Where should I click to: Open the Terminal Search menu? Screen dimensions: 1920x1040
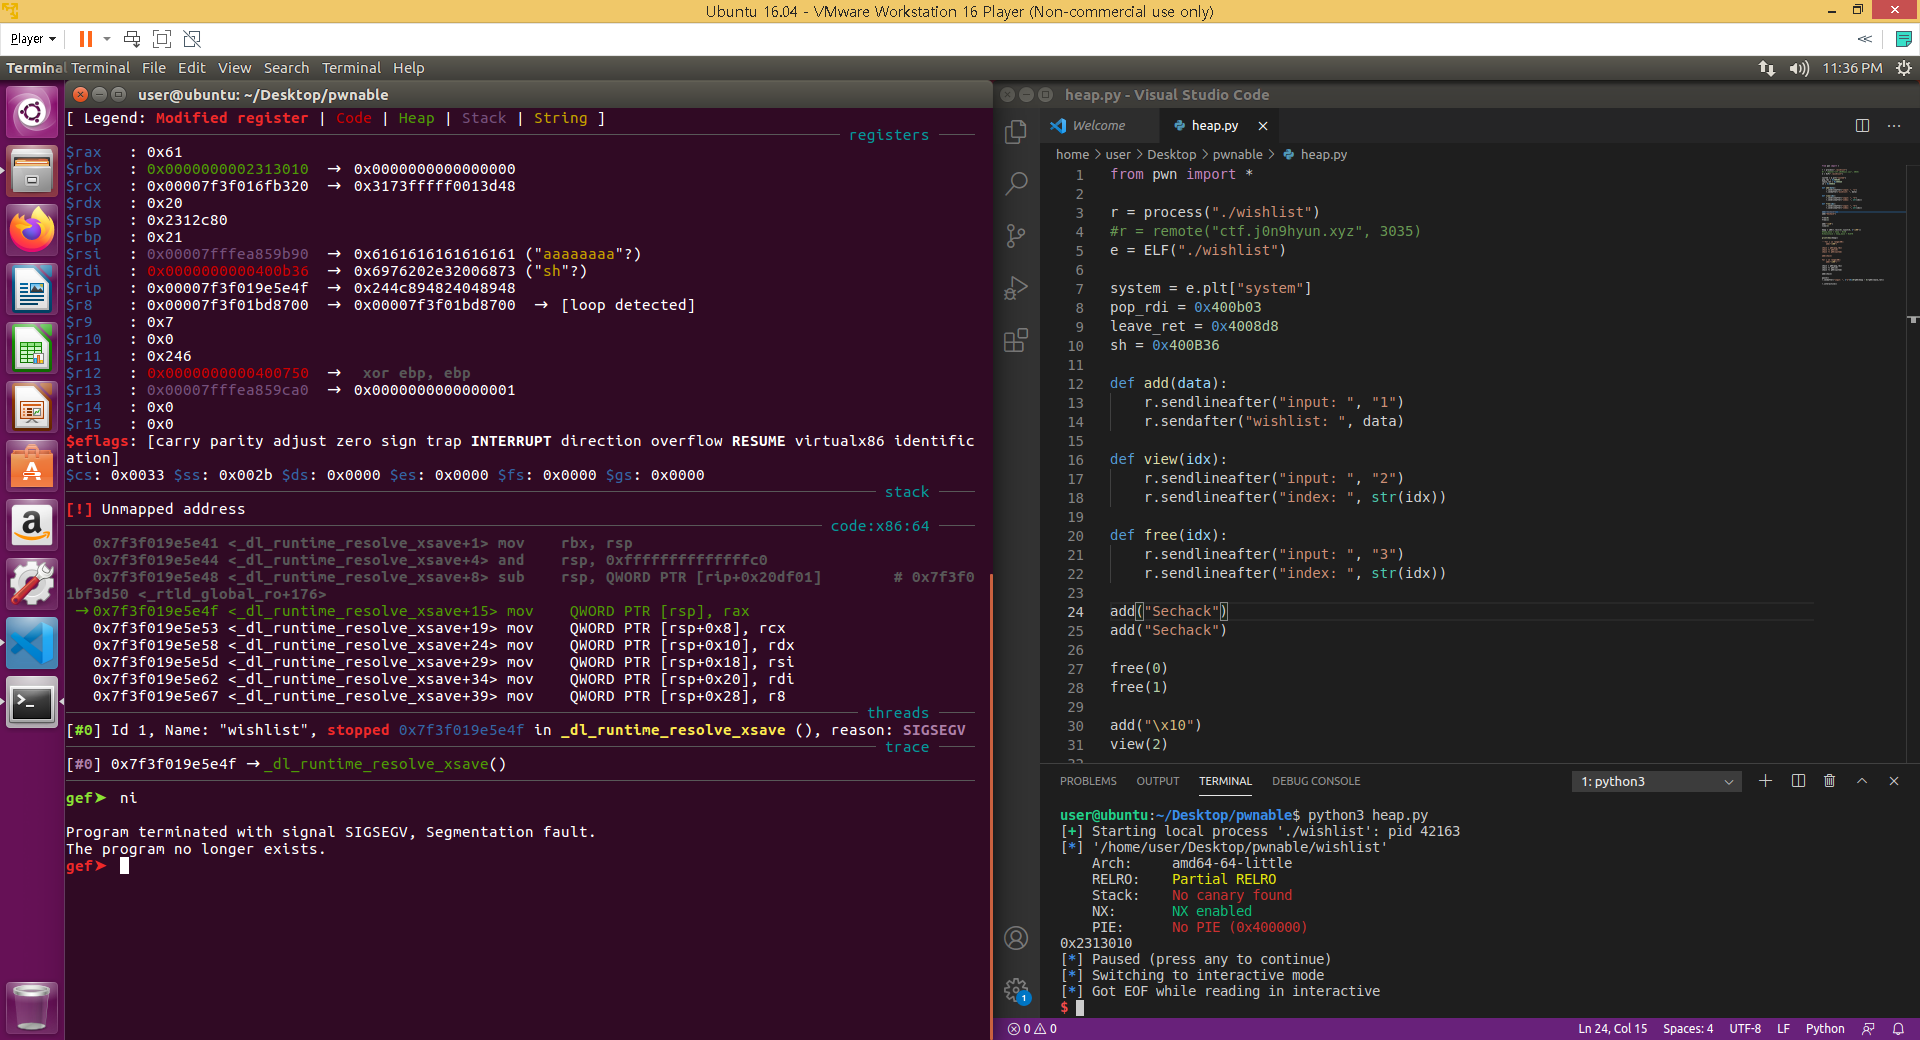pos(287,68)
